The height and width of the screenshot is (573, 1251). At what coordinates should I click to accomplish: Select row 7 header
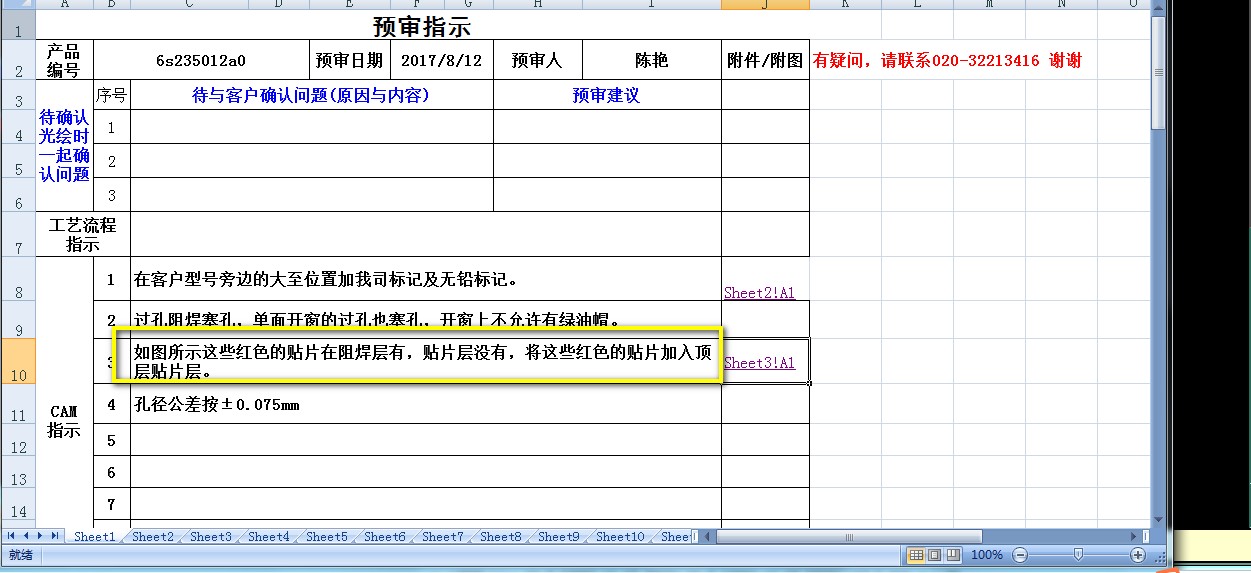pos(17,233)
